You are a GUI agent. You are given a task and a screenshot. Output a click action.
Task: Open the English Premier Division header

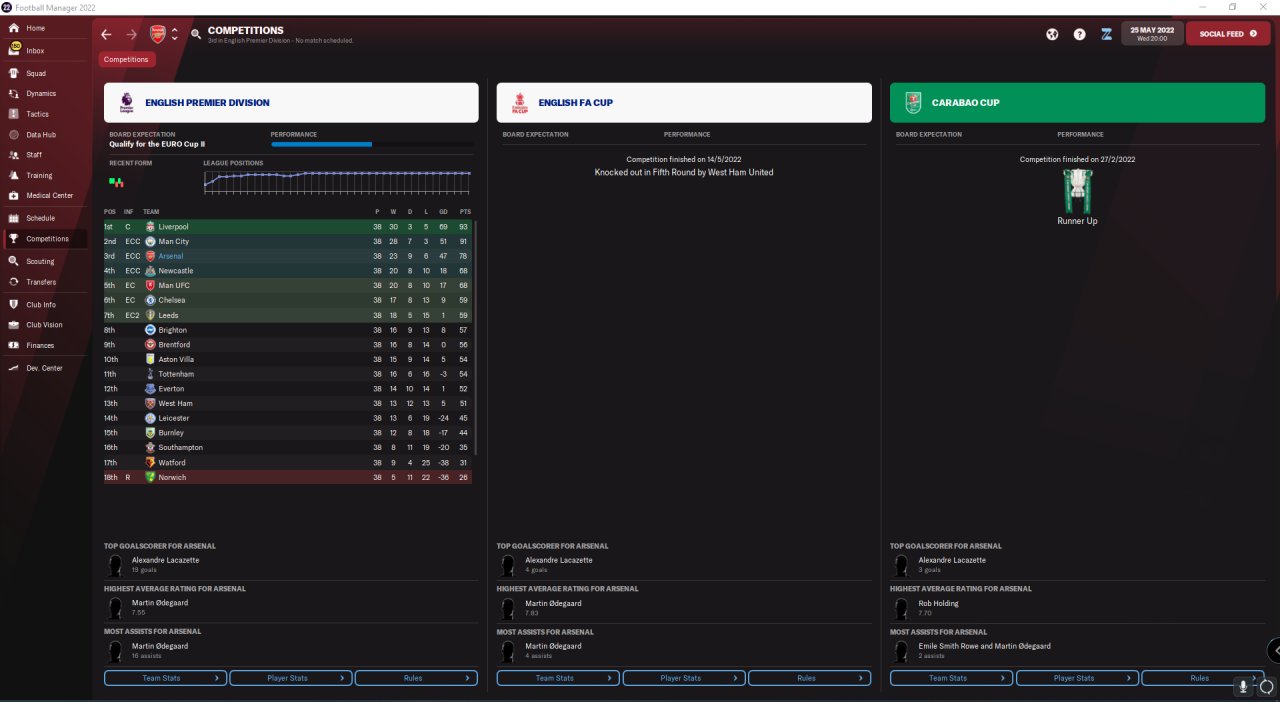pos(291,103)
